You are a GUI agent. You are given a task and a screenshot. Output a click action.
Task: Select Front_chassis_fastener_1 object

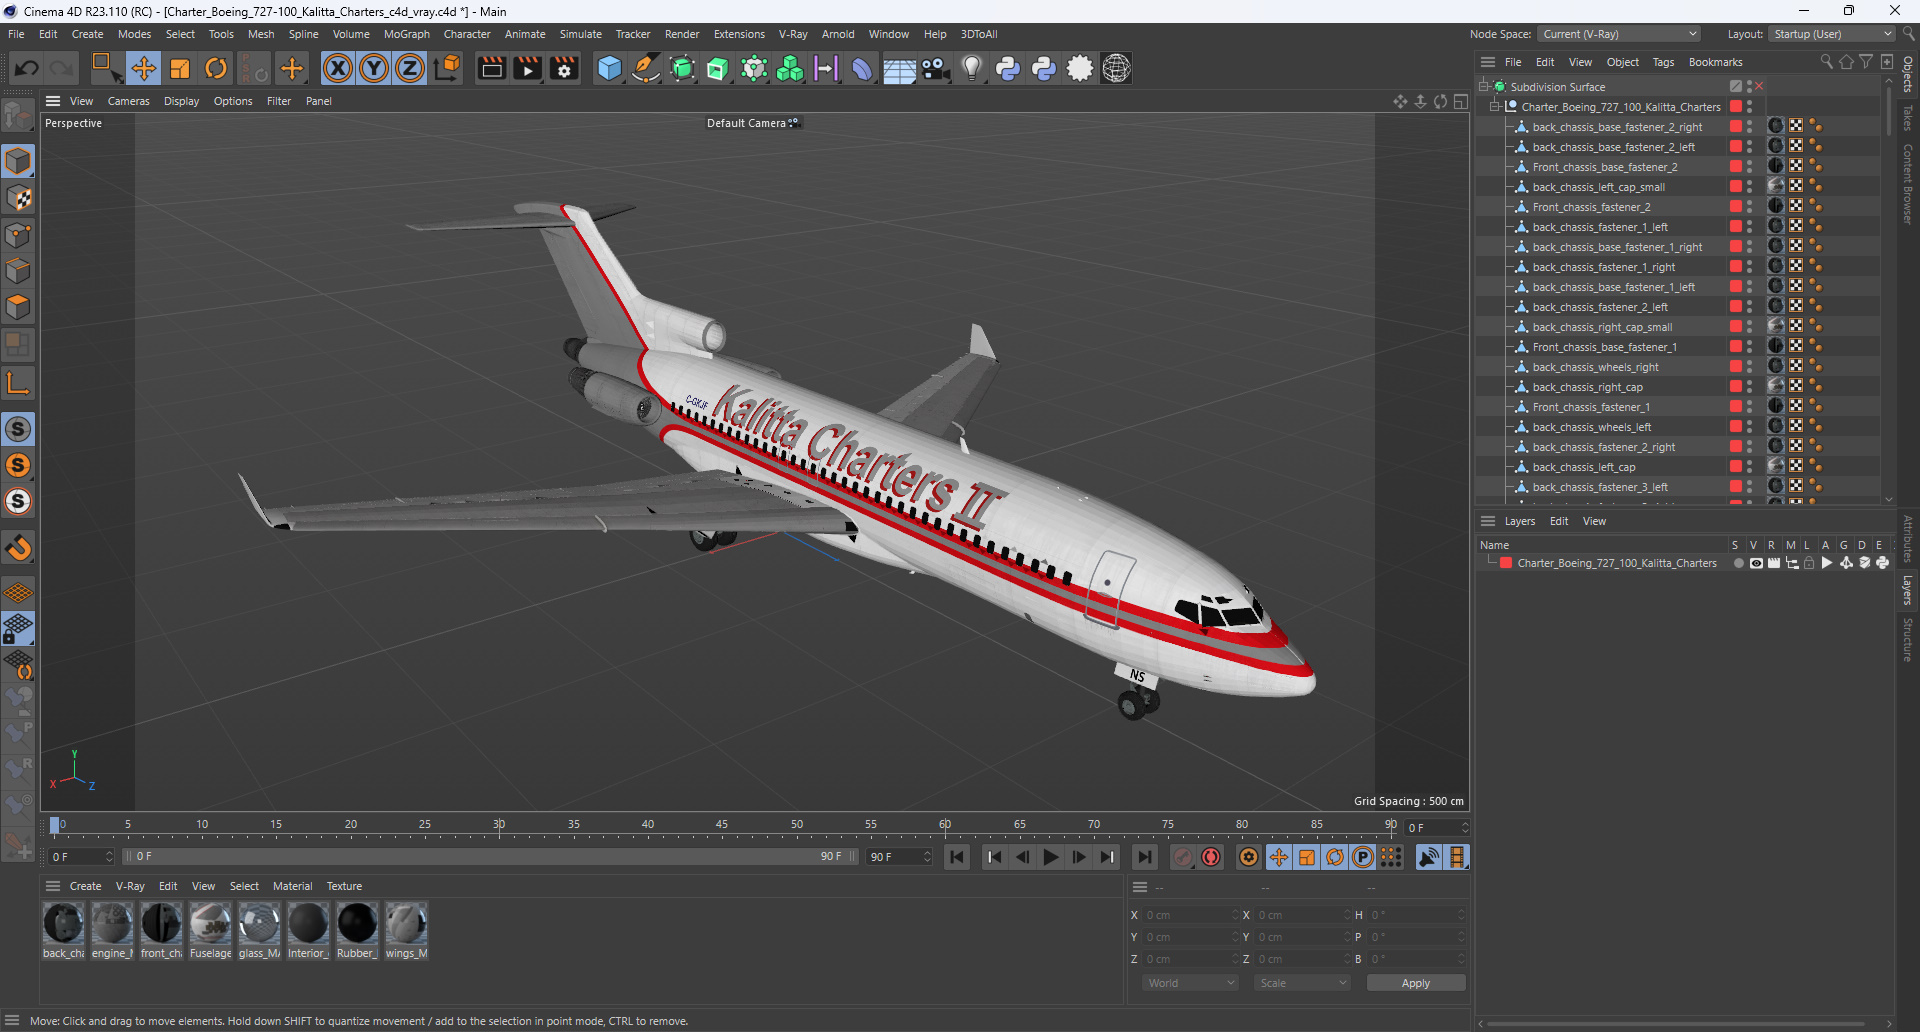click(1591, 407)
